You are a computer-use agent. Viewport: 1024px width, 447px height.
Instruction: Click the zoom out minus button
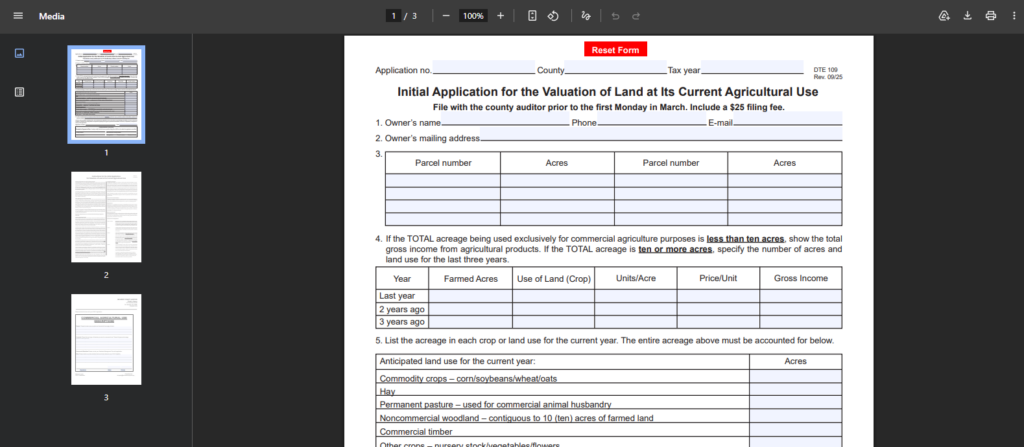point(446,16)
